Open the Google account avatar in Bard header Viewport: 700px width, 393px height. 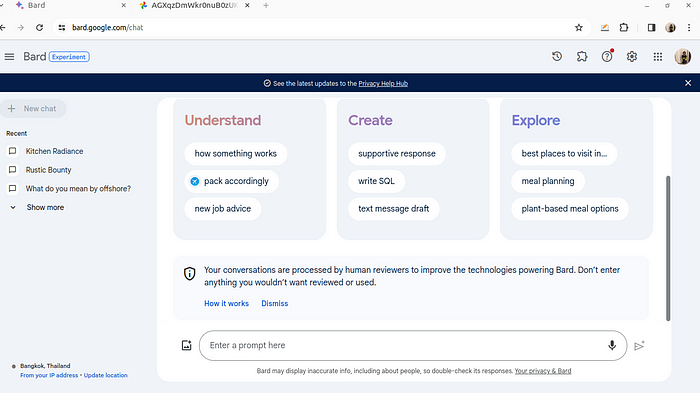click(683, 57)
